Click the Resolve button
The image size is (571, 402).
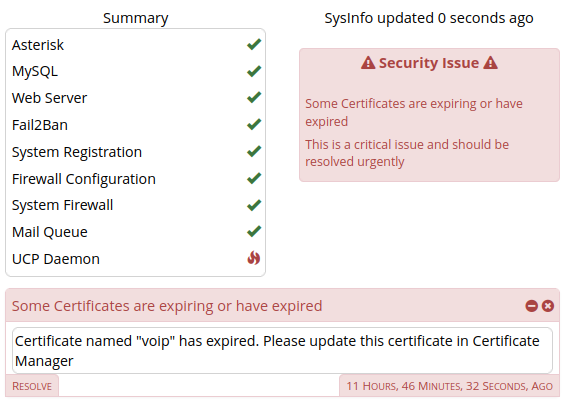[x=32, y=386]
